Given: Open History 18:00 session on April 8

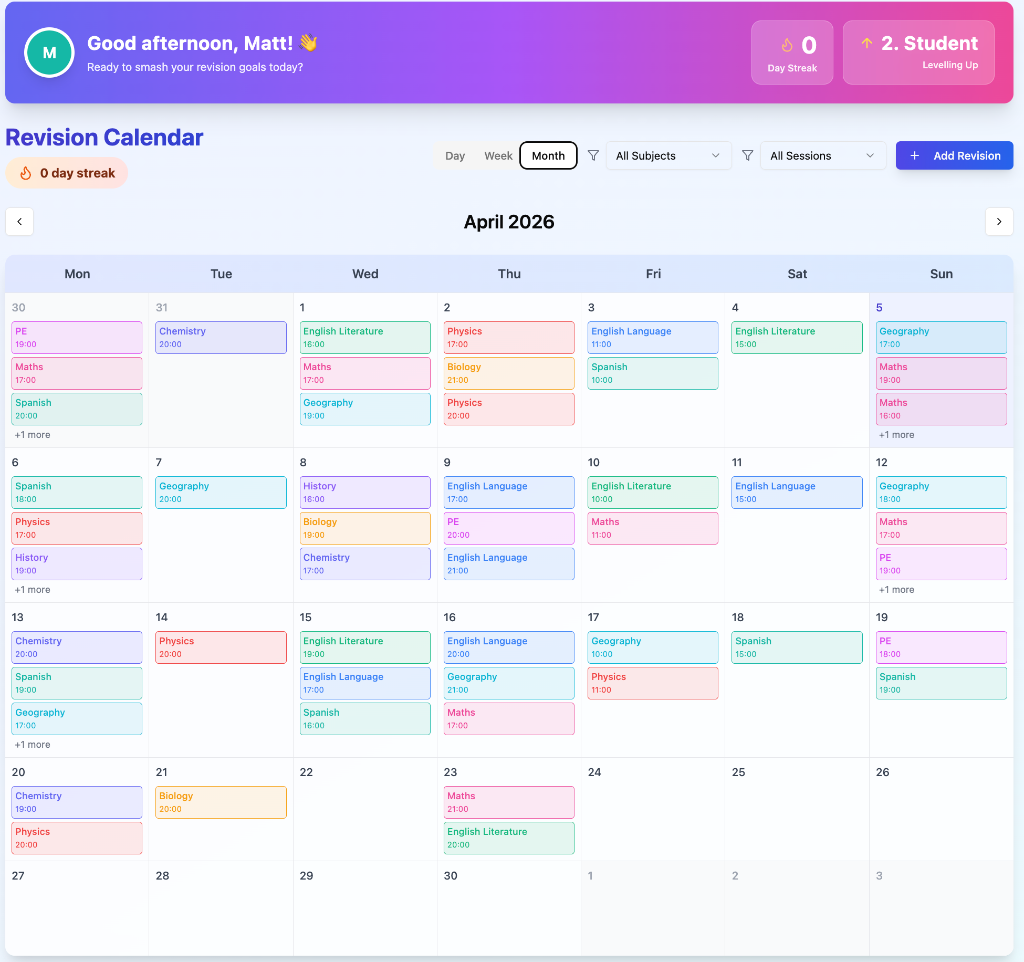Looking at the screenshot, I should [365, 492].
